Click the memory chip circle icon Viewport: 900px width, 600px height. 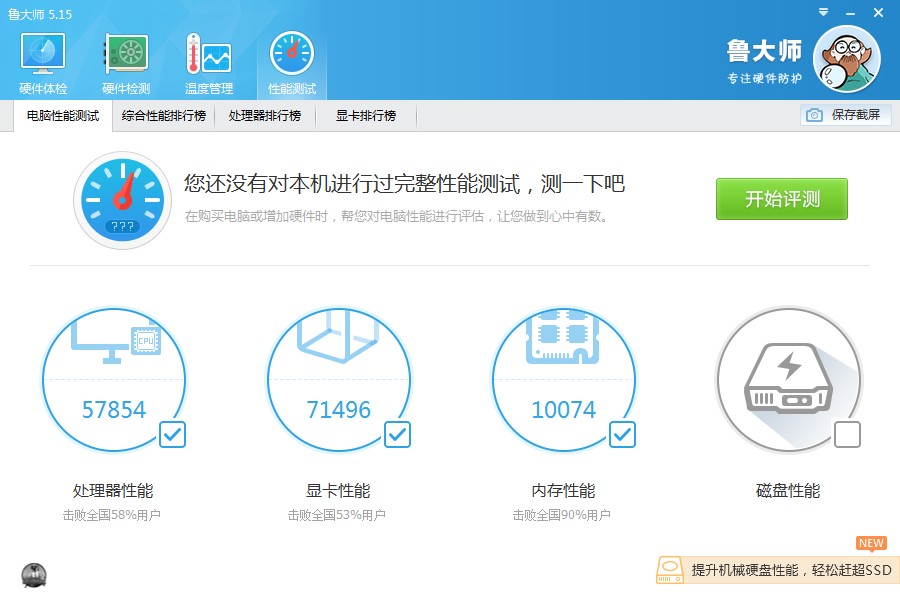[x=564, y=380]
